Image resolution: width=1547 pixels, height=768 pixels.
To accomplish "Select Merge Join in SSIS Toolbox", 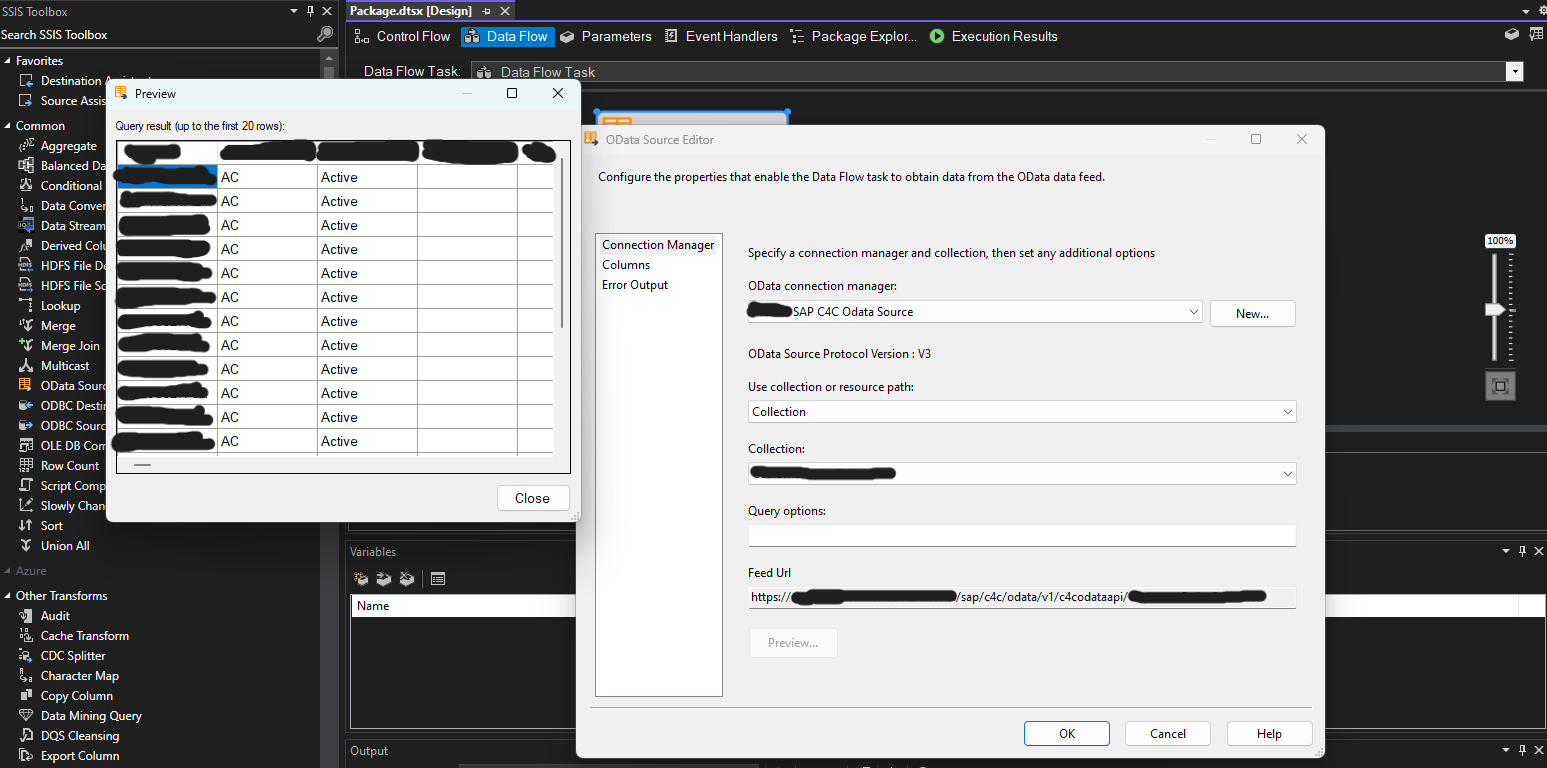I will [70, 346].
